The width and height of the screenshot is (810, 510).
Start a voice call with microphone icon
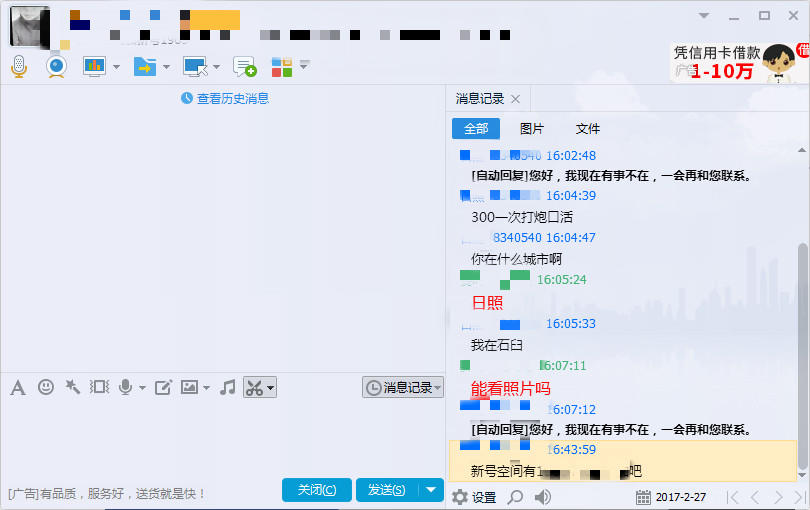pyautogui.click(x=18, y=67)
